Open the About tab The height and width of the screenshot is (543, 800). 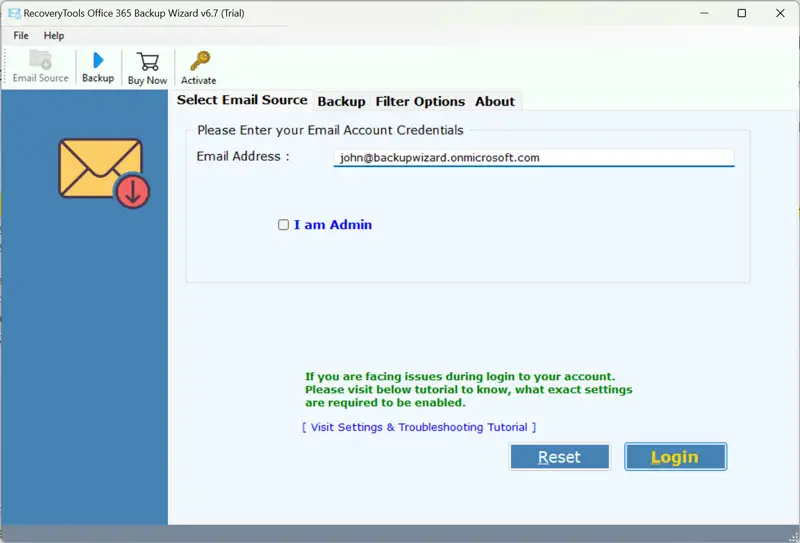coord(495,102)
